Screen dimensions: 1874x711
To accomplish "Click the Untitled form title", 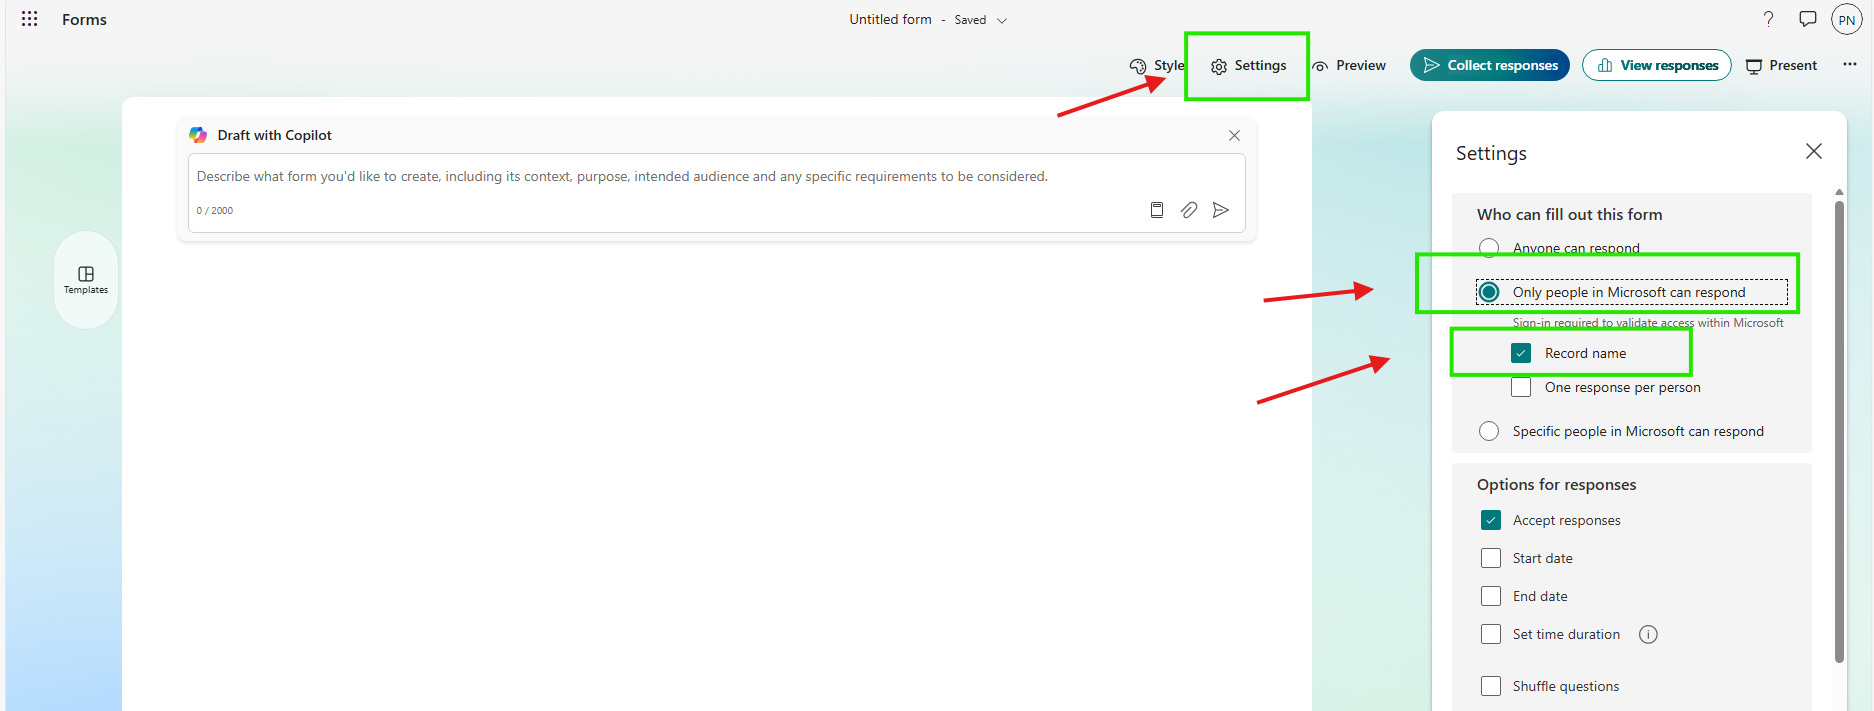I will [x=890, y=19].
